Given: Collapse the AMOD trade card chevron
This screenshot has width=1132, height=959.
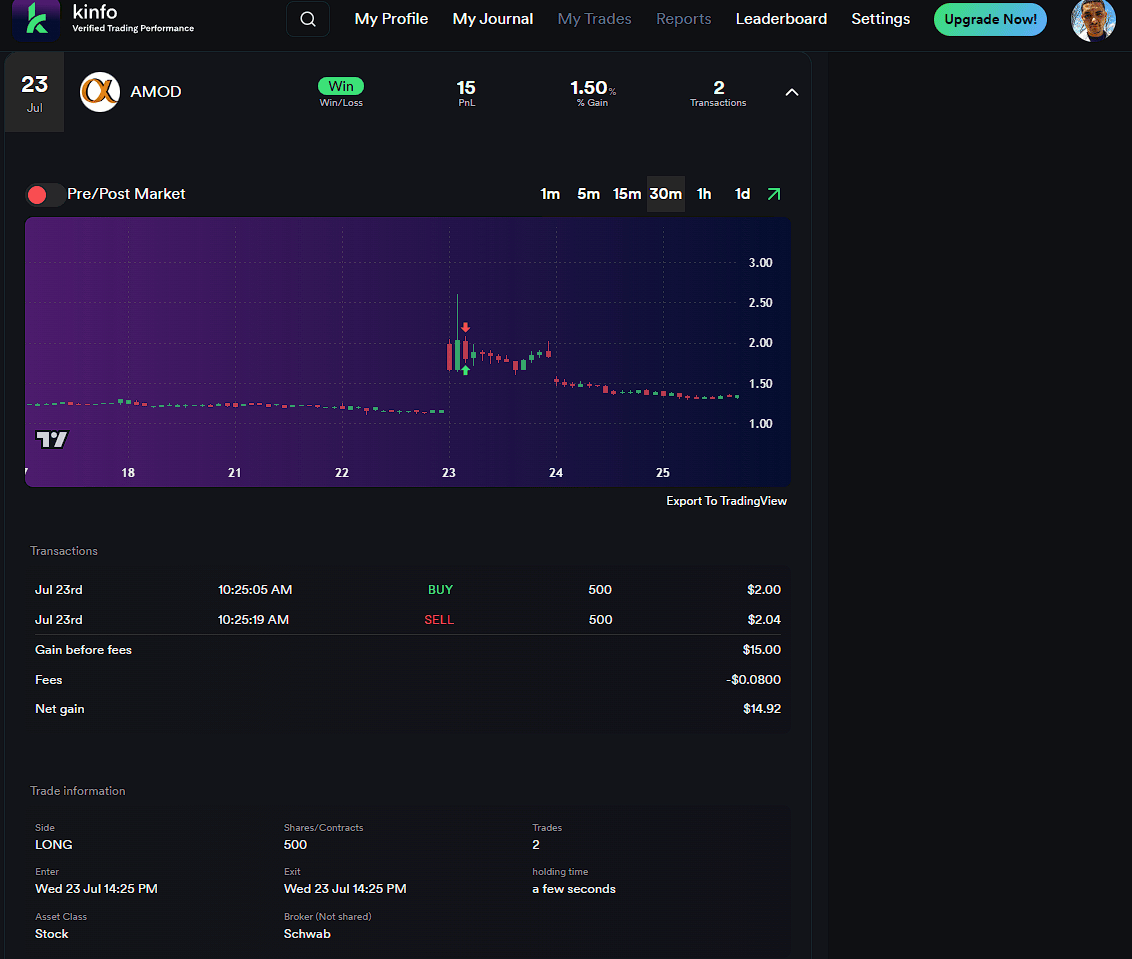Looking at the screenshot, I should click(x=792, y=92).
